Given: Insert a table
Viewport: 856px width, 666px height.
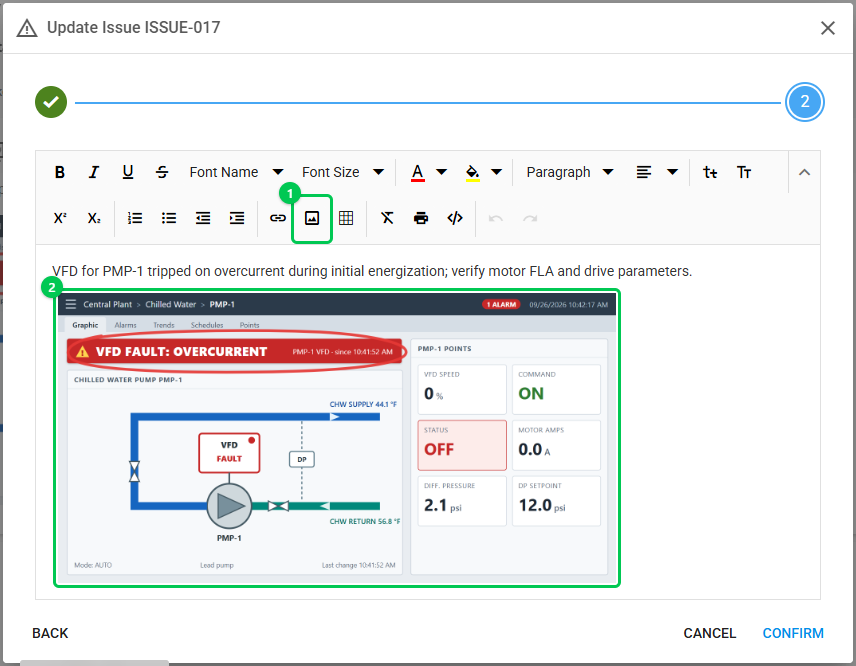Looking at the screenshot, I should [346, 218].
